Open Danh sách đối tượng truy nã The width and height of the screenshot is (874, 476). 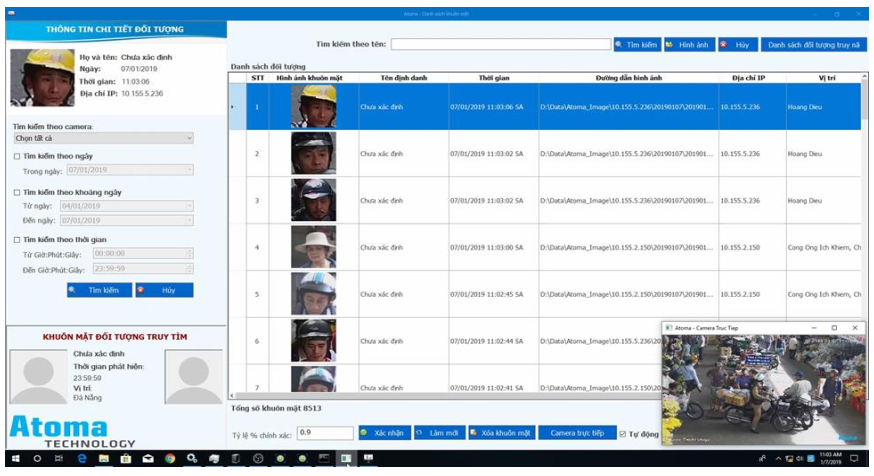click(x=813, y=45)
